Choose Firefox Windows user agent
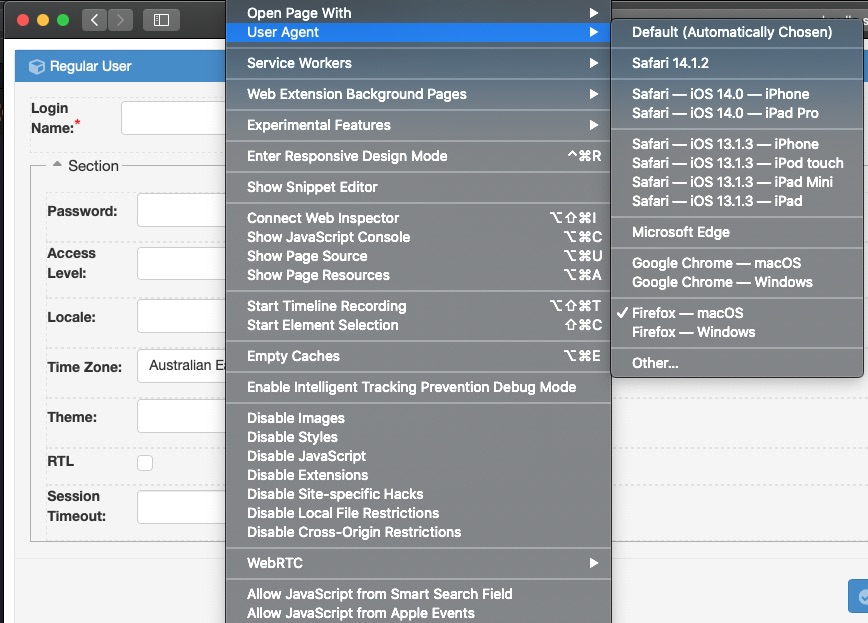Screen dimensions: 868x623 point(737,332)
